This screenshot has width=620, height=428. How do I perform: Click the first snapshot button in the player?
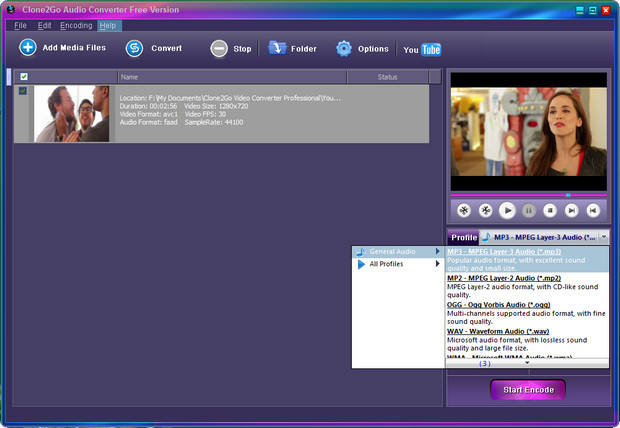(x=464, y=210)
